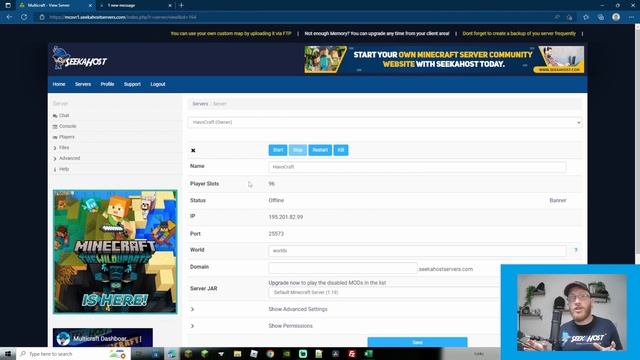Viewport: 640px width, 360px height.
Task: Open the Roblox icon in taskbar
Action: click(254, 353)
